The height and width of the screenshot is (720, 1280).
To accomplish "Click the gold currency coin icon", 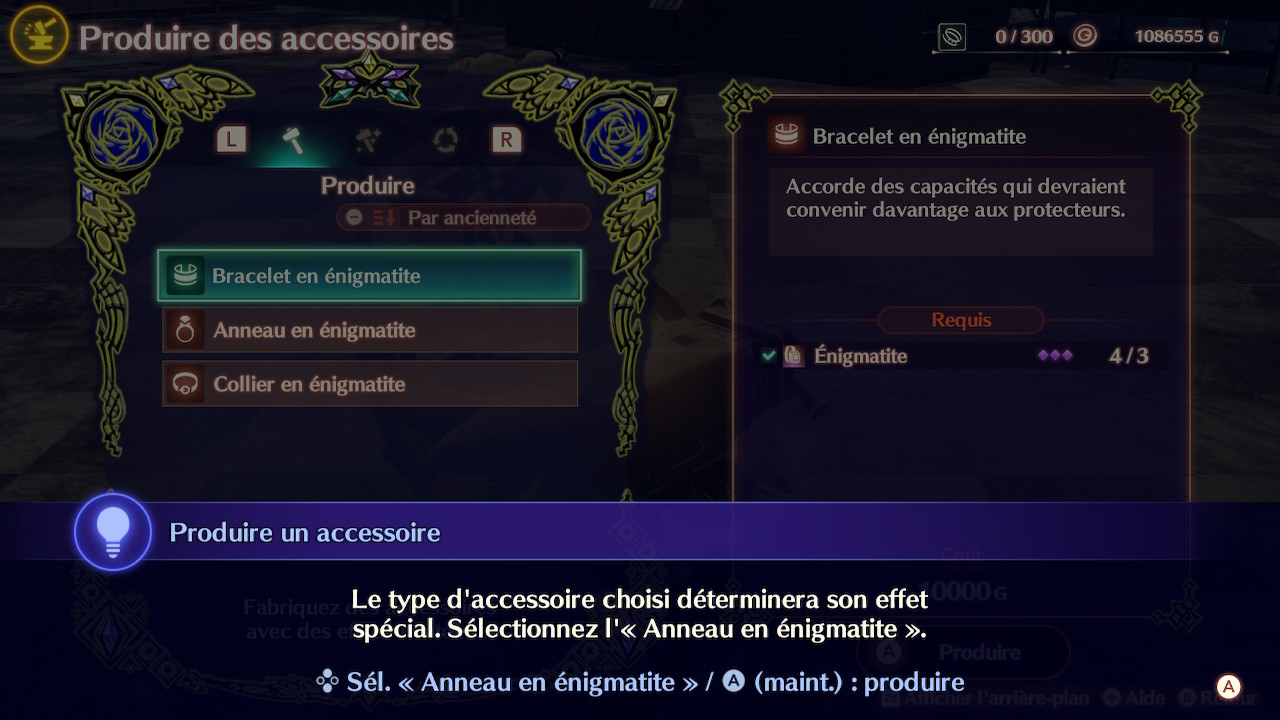I will coord(1085,37).
